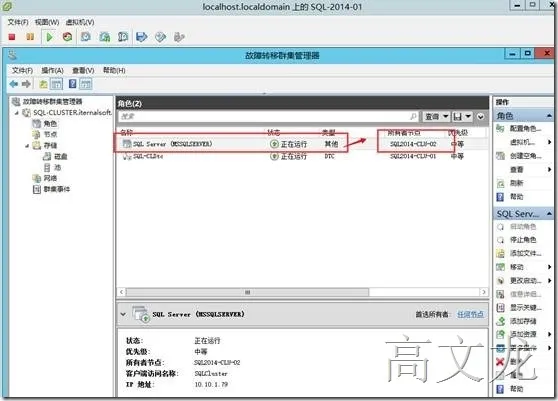Click the save query disk icon
558x401 pixels.
(457, 116)
